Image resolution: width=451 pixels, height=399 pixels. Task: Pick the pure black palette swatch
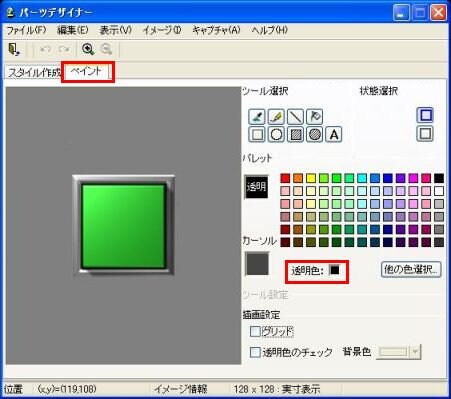pyautogui.click(x=439, y=178)
